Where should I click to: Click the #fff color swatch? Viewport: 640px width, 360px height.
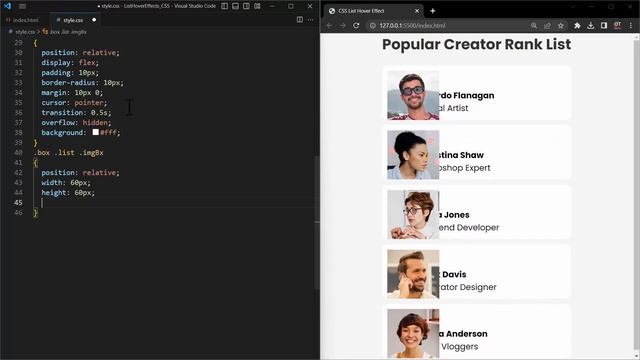click(x=96, y=132)
